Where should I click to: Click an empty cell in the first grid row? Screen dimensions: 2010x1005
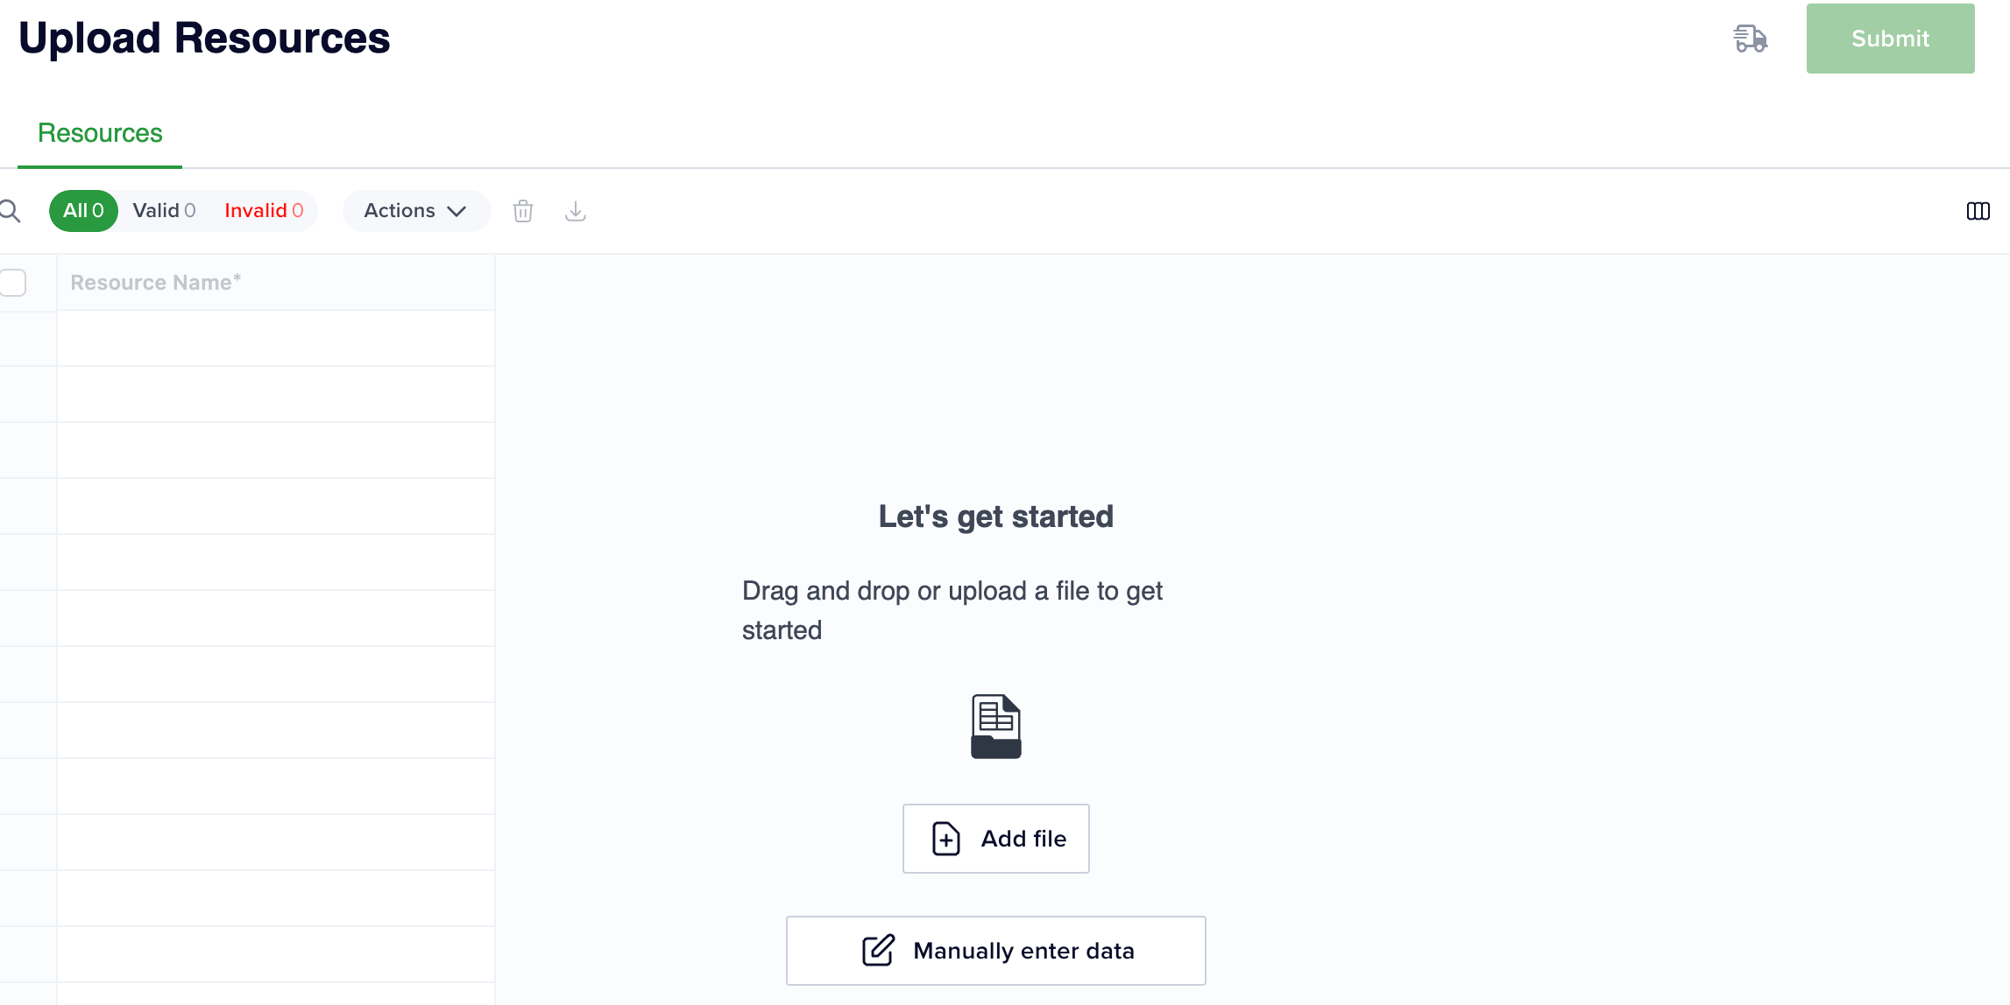point(275,338)
